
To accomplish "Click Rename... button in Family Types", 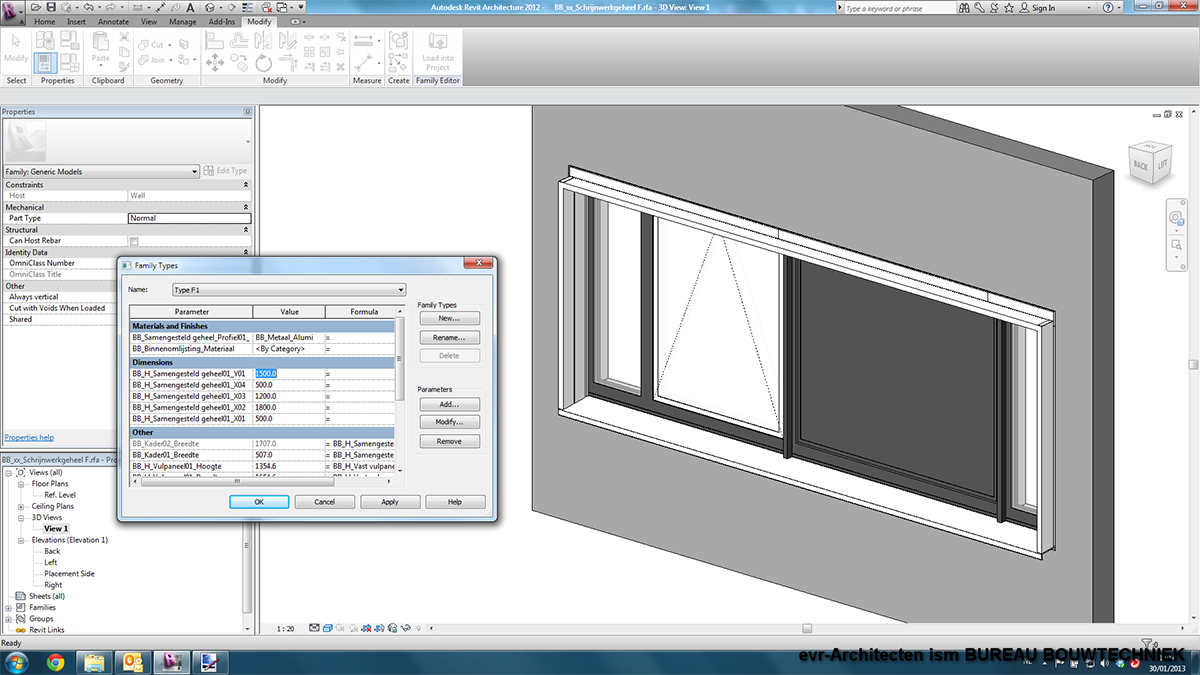I will click(449, 337).
